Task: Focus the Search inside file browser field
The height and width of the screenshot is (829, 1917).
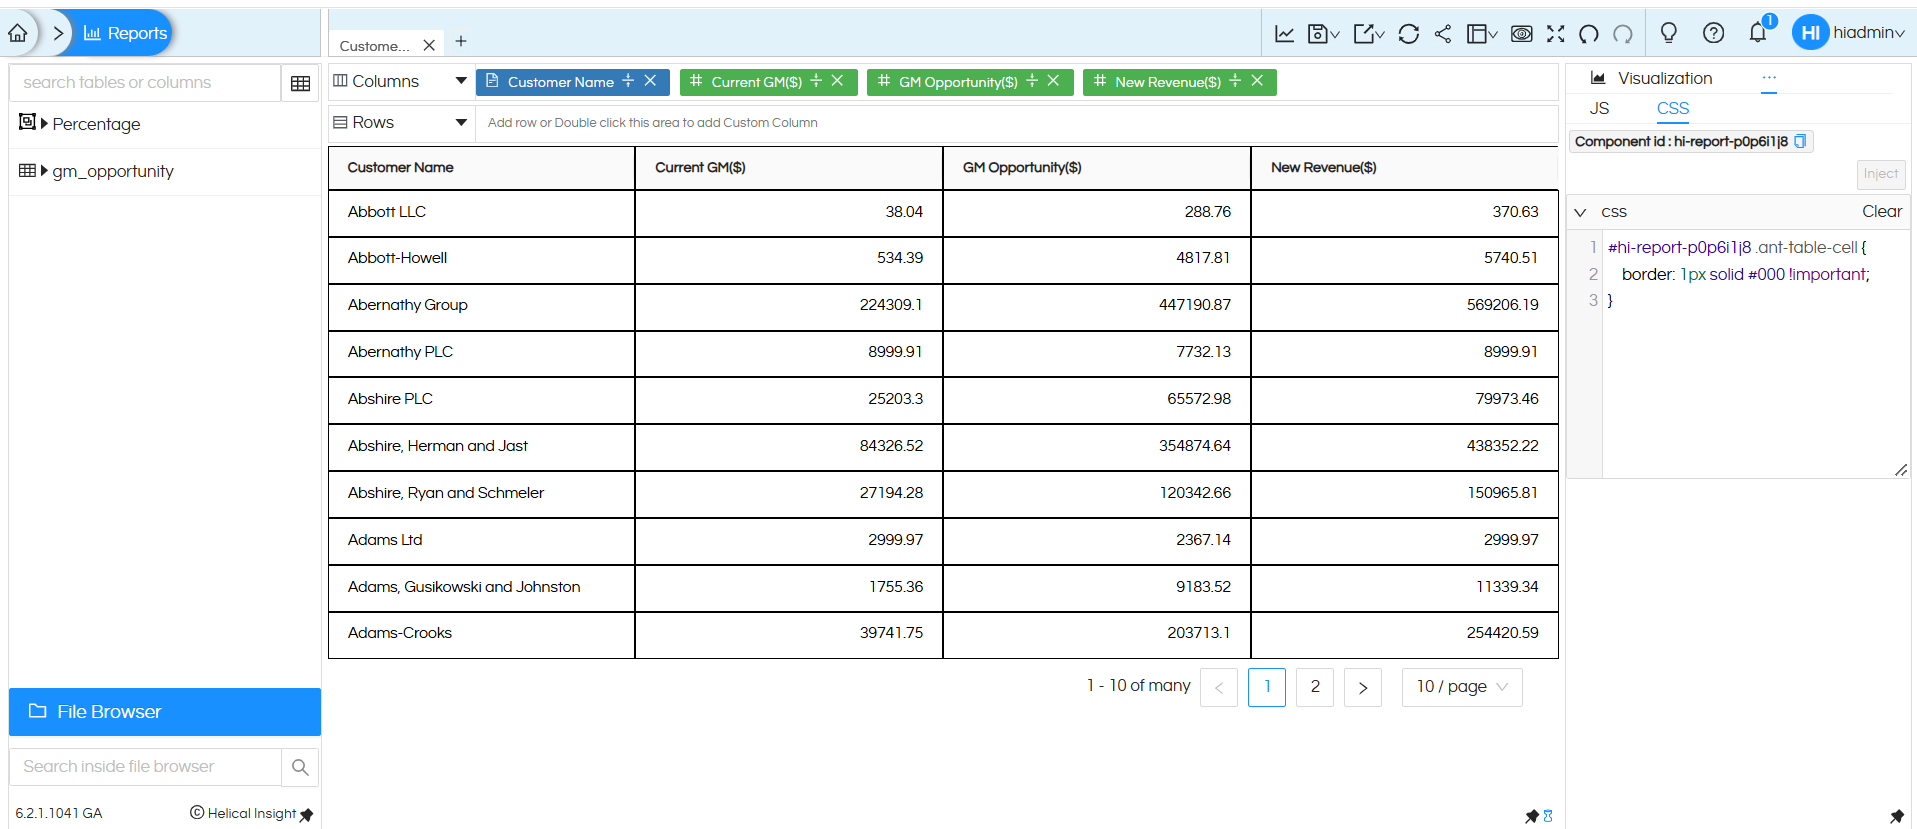Action: click(146, 767)
